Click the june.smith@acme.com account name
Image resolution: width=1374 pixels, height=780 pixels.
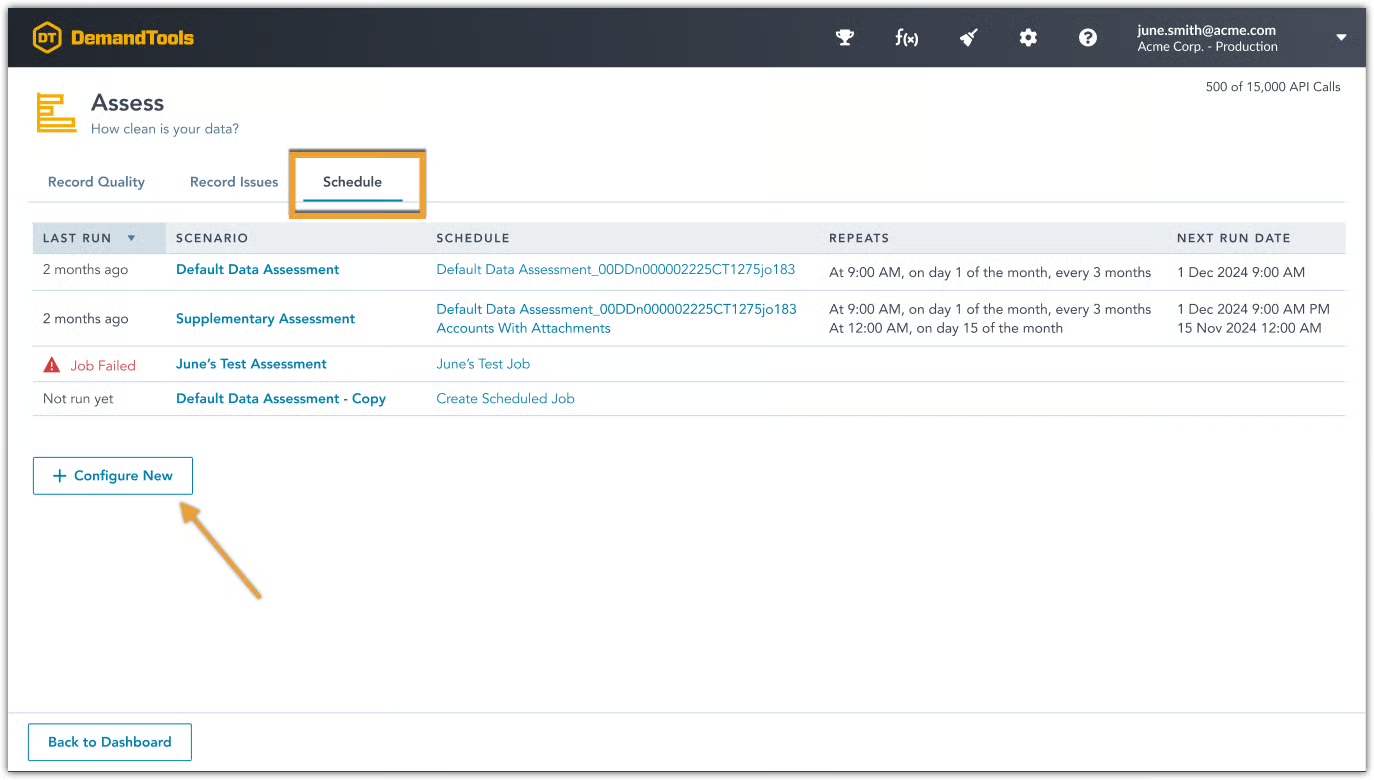pos(1207,30)
